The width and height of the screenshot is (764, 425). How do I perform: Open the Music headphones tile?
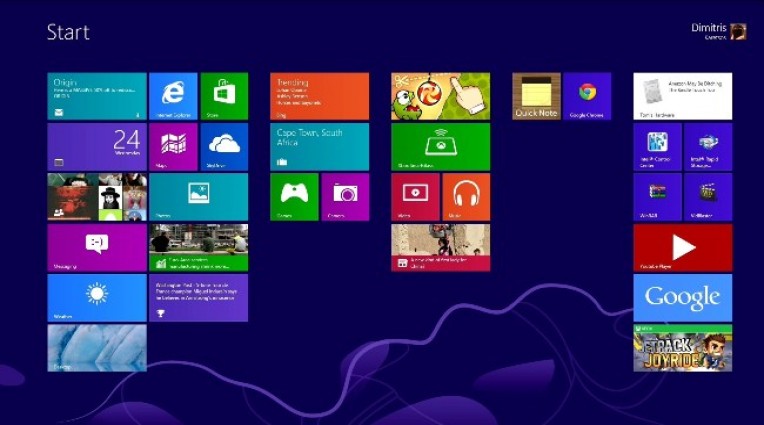(466, 196)
